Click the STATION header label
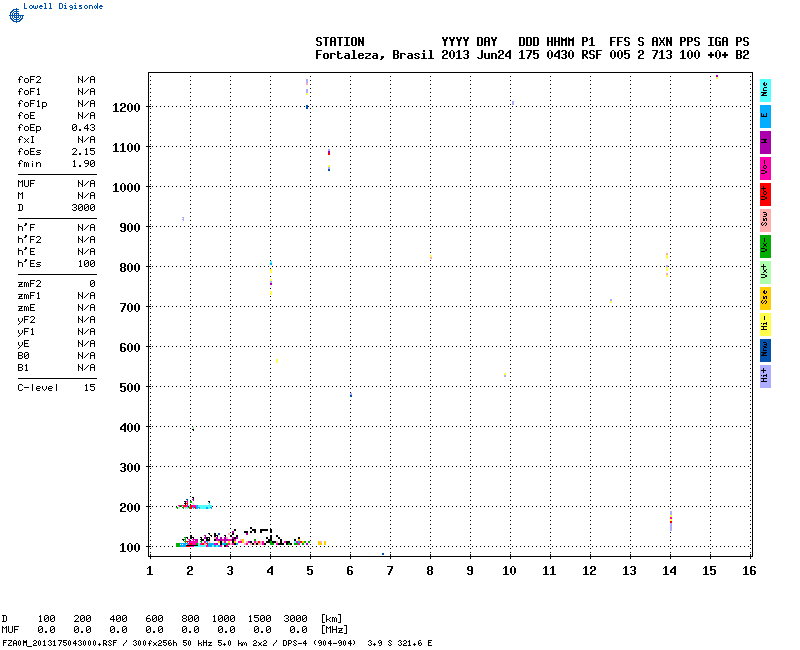 pos(340,42)
